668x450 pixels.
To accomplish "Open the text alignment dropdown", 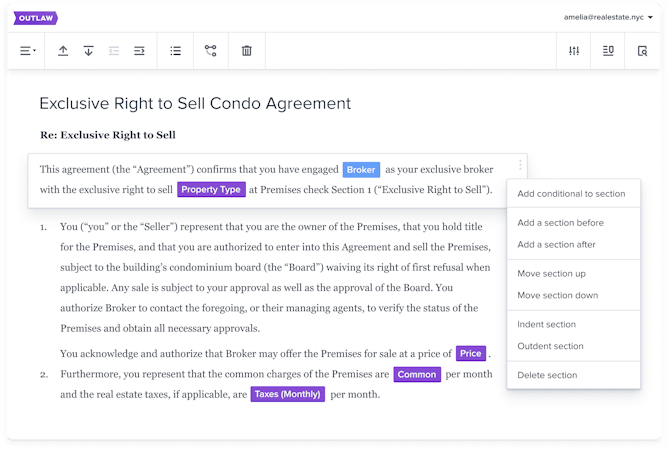I will point(28,51).
